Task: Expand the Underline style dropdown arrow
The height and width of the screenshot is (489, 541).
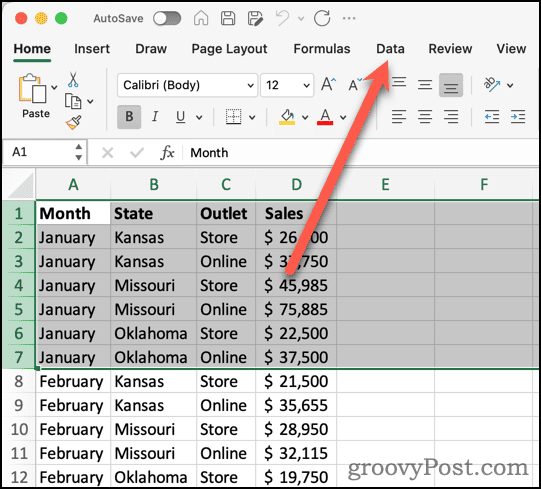Action: point(199,118)
